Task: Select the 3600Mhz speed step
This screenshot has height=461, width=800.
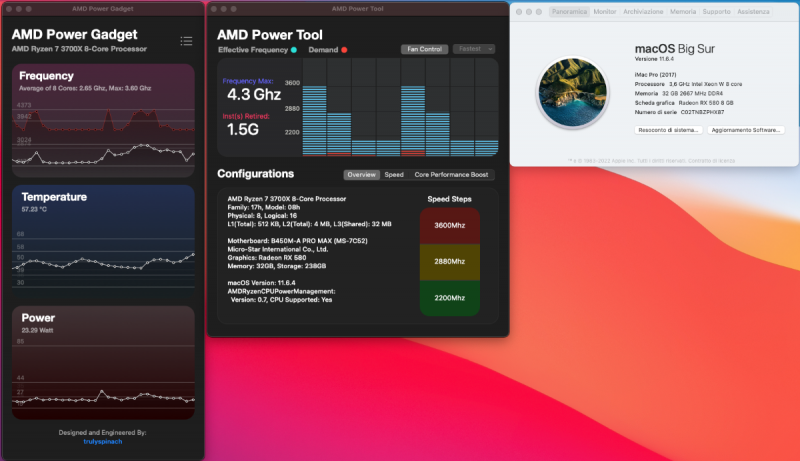Action: click(x=449, y=225)
